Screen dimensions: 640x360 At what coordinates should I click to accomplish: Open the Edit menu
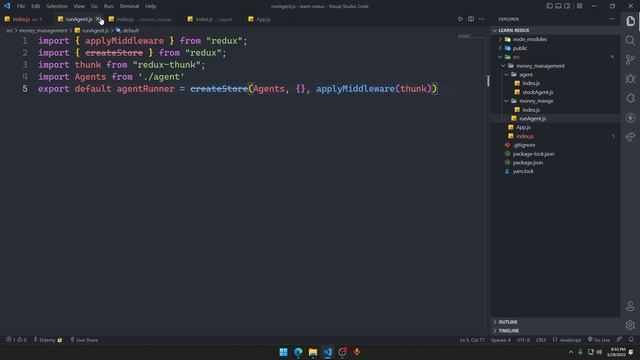point(36,6)
